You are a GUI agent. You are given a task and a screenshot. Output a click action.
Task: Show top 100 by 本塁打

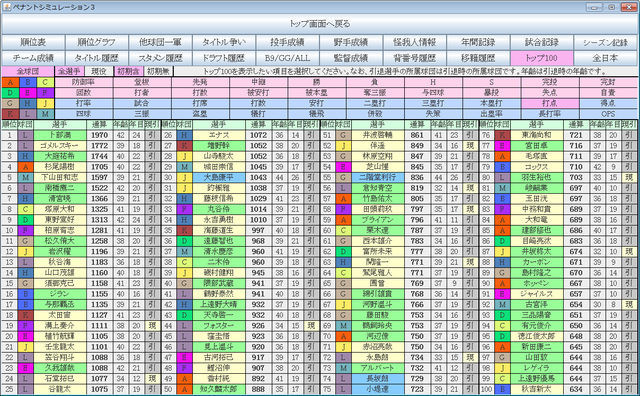[x=491, y=103]
